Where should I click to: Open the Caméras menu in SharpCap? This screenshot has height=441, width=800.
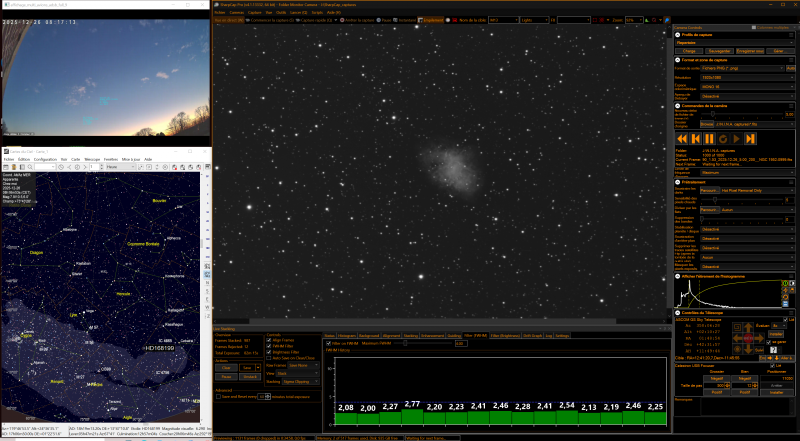coord(237,12)
